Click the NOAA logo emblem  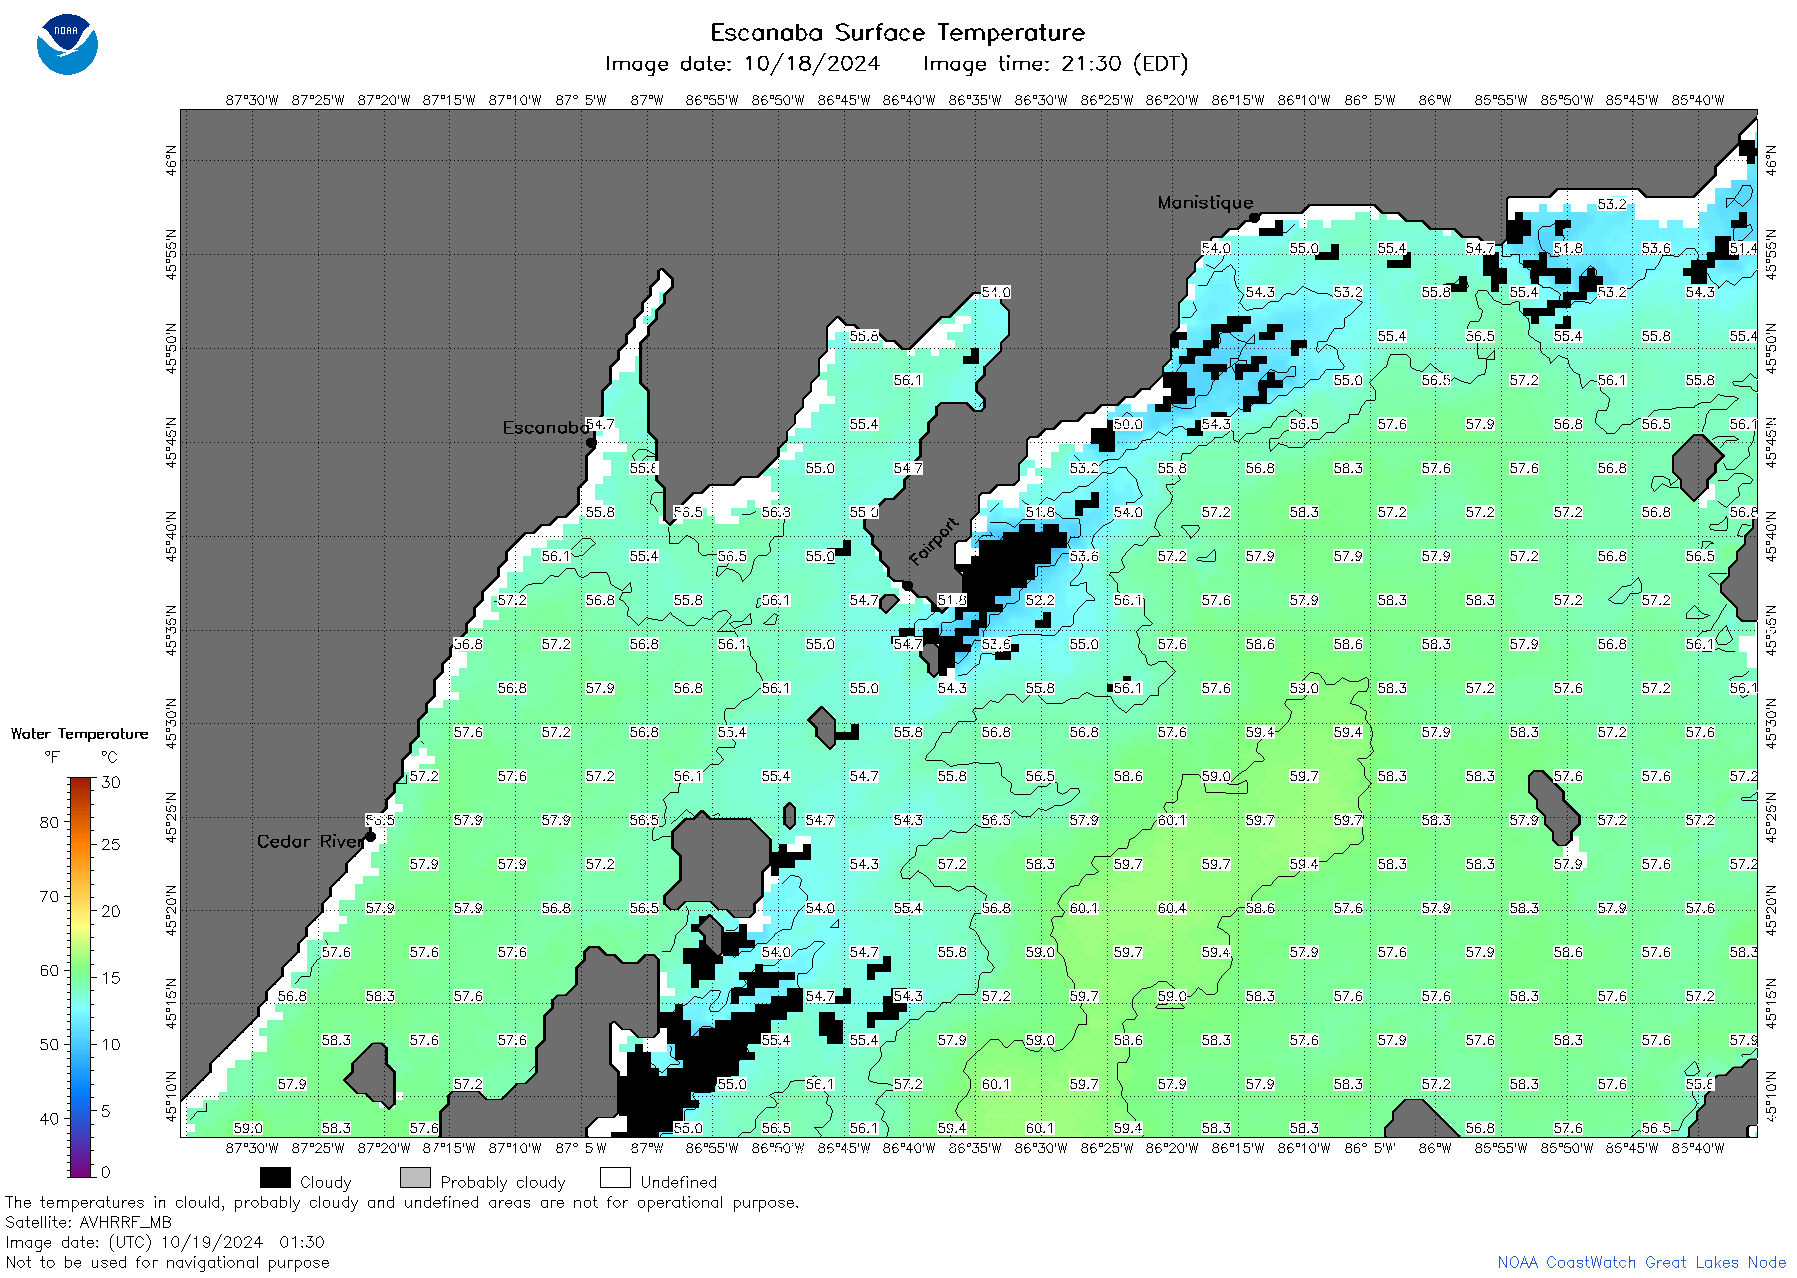[67, 44]
